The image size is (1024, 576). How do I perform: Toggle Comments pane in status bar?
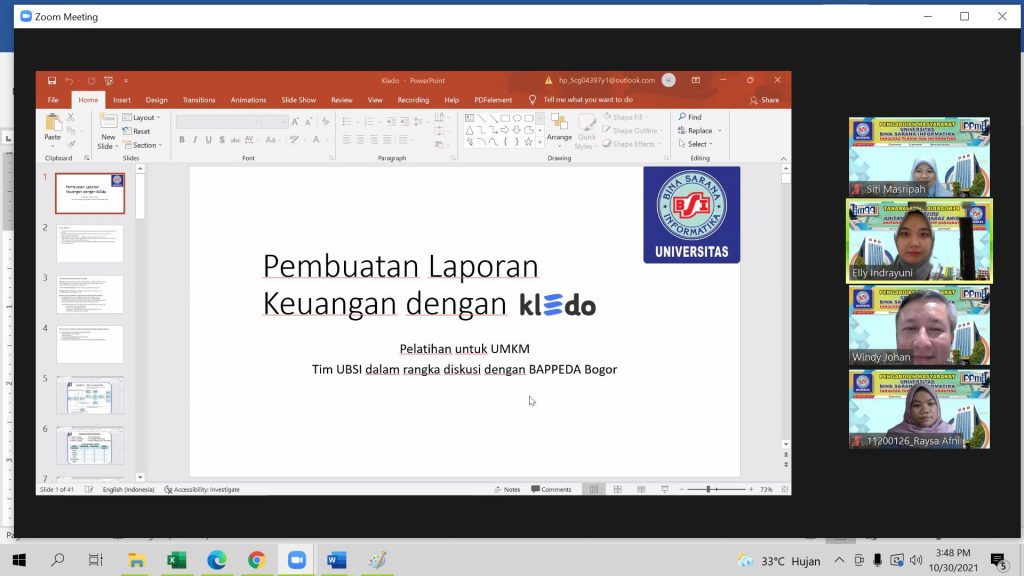coord(551,489)
